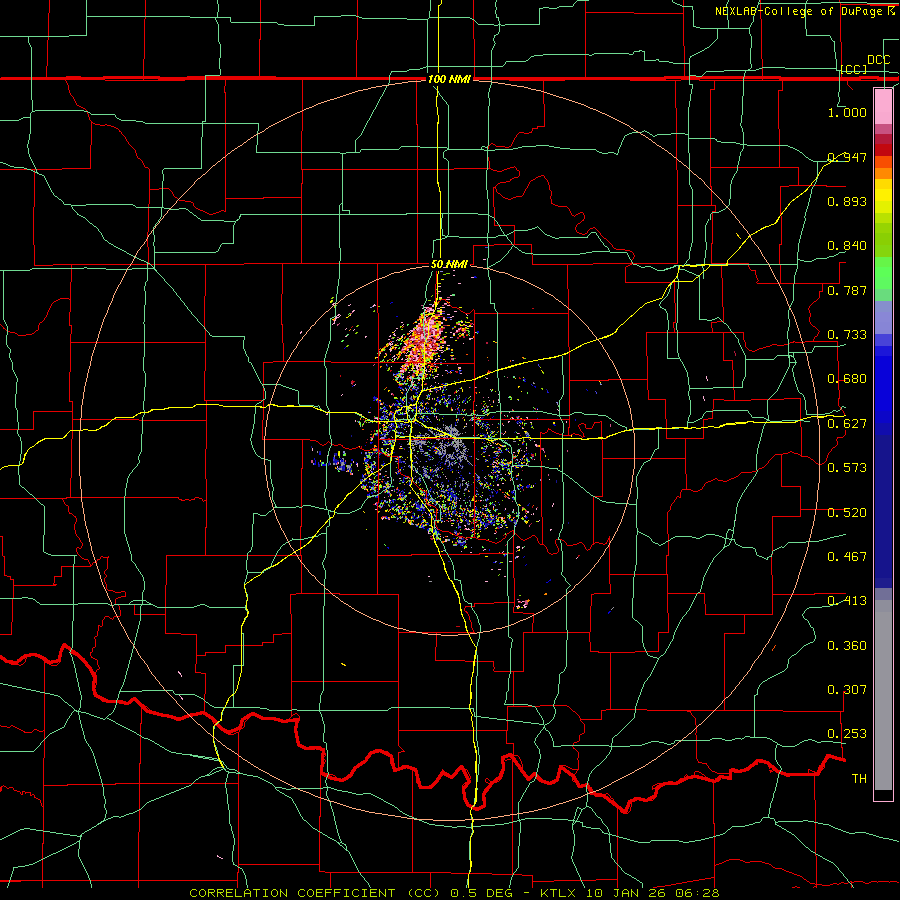
Task: Click the 0.627 scale value
Action: pos(847,424)
